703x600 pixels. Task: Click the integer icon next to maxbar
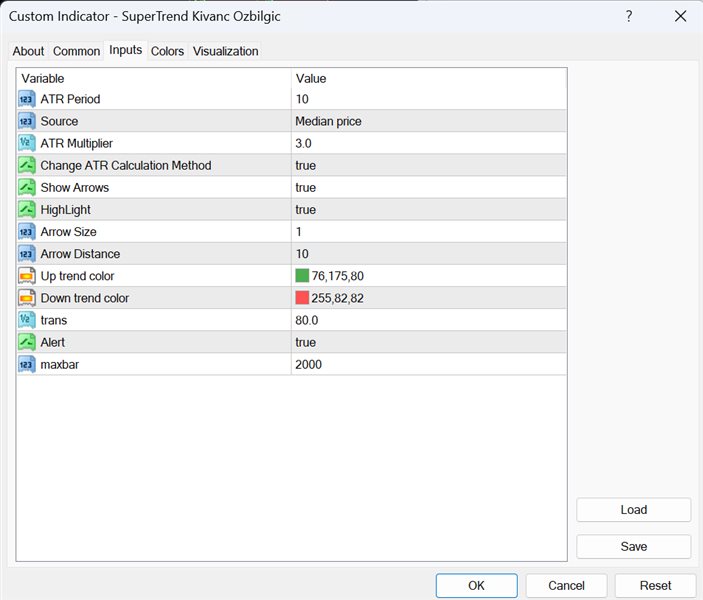point(26,365)
